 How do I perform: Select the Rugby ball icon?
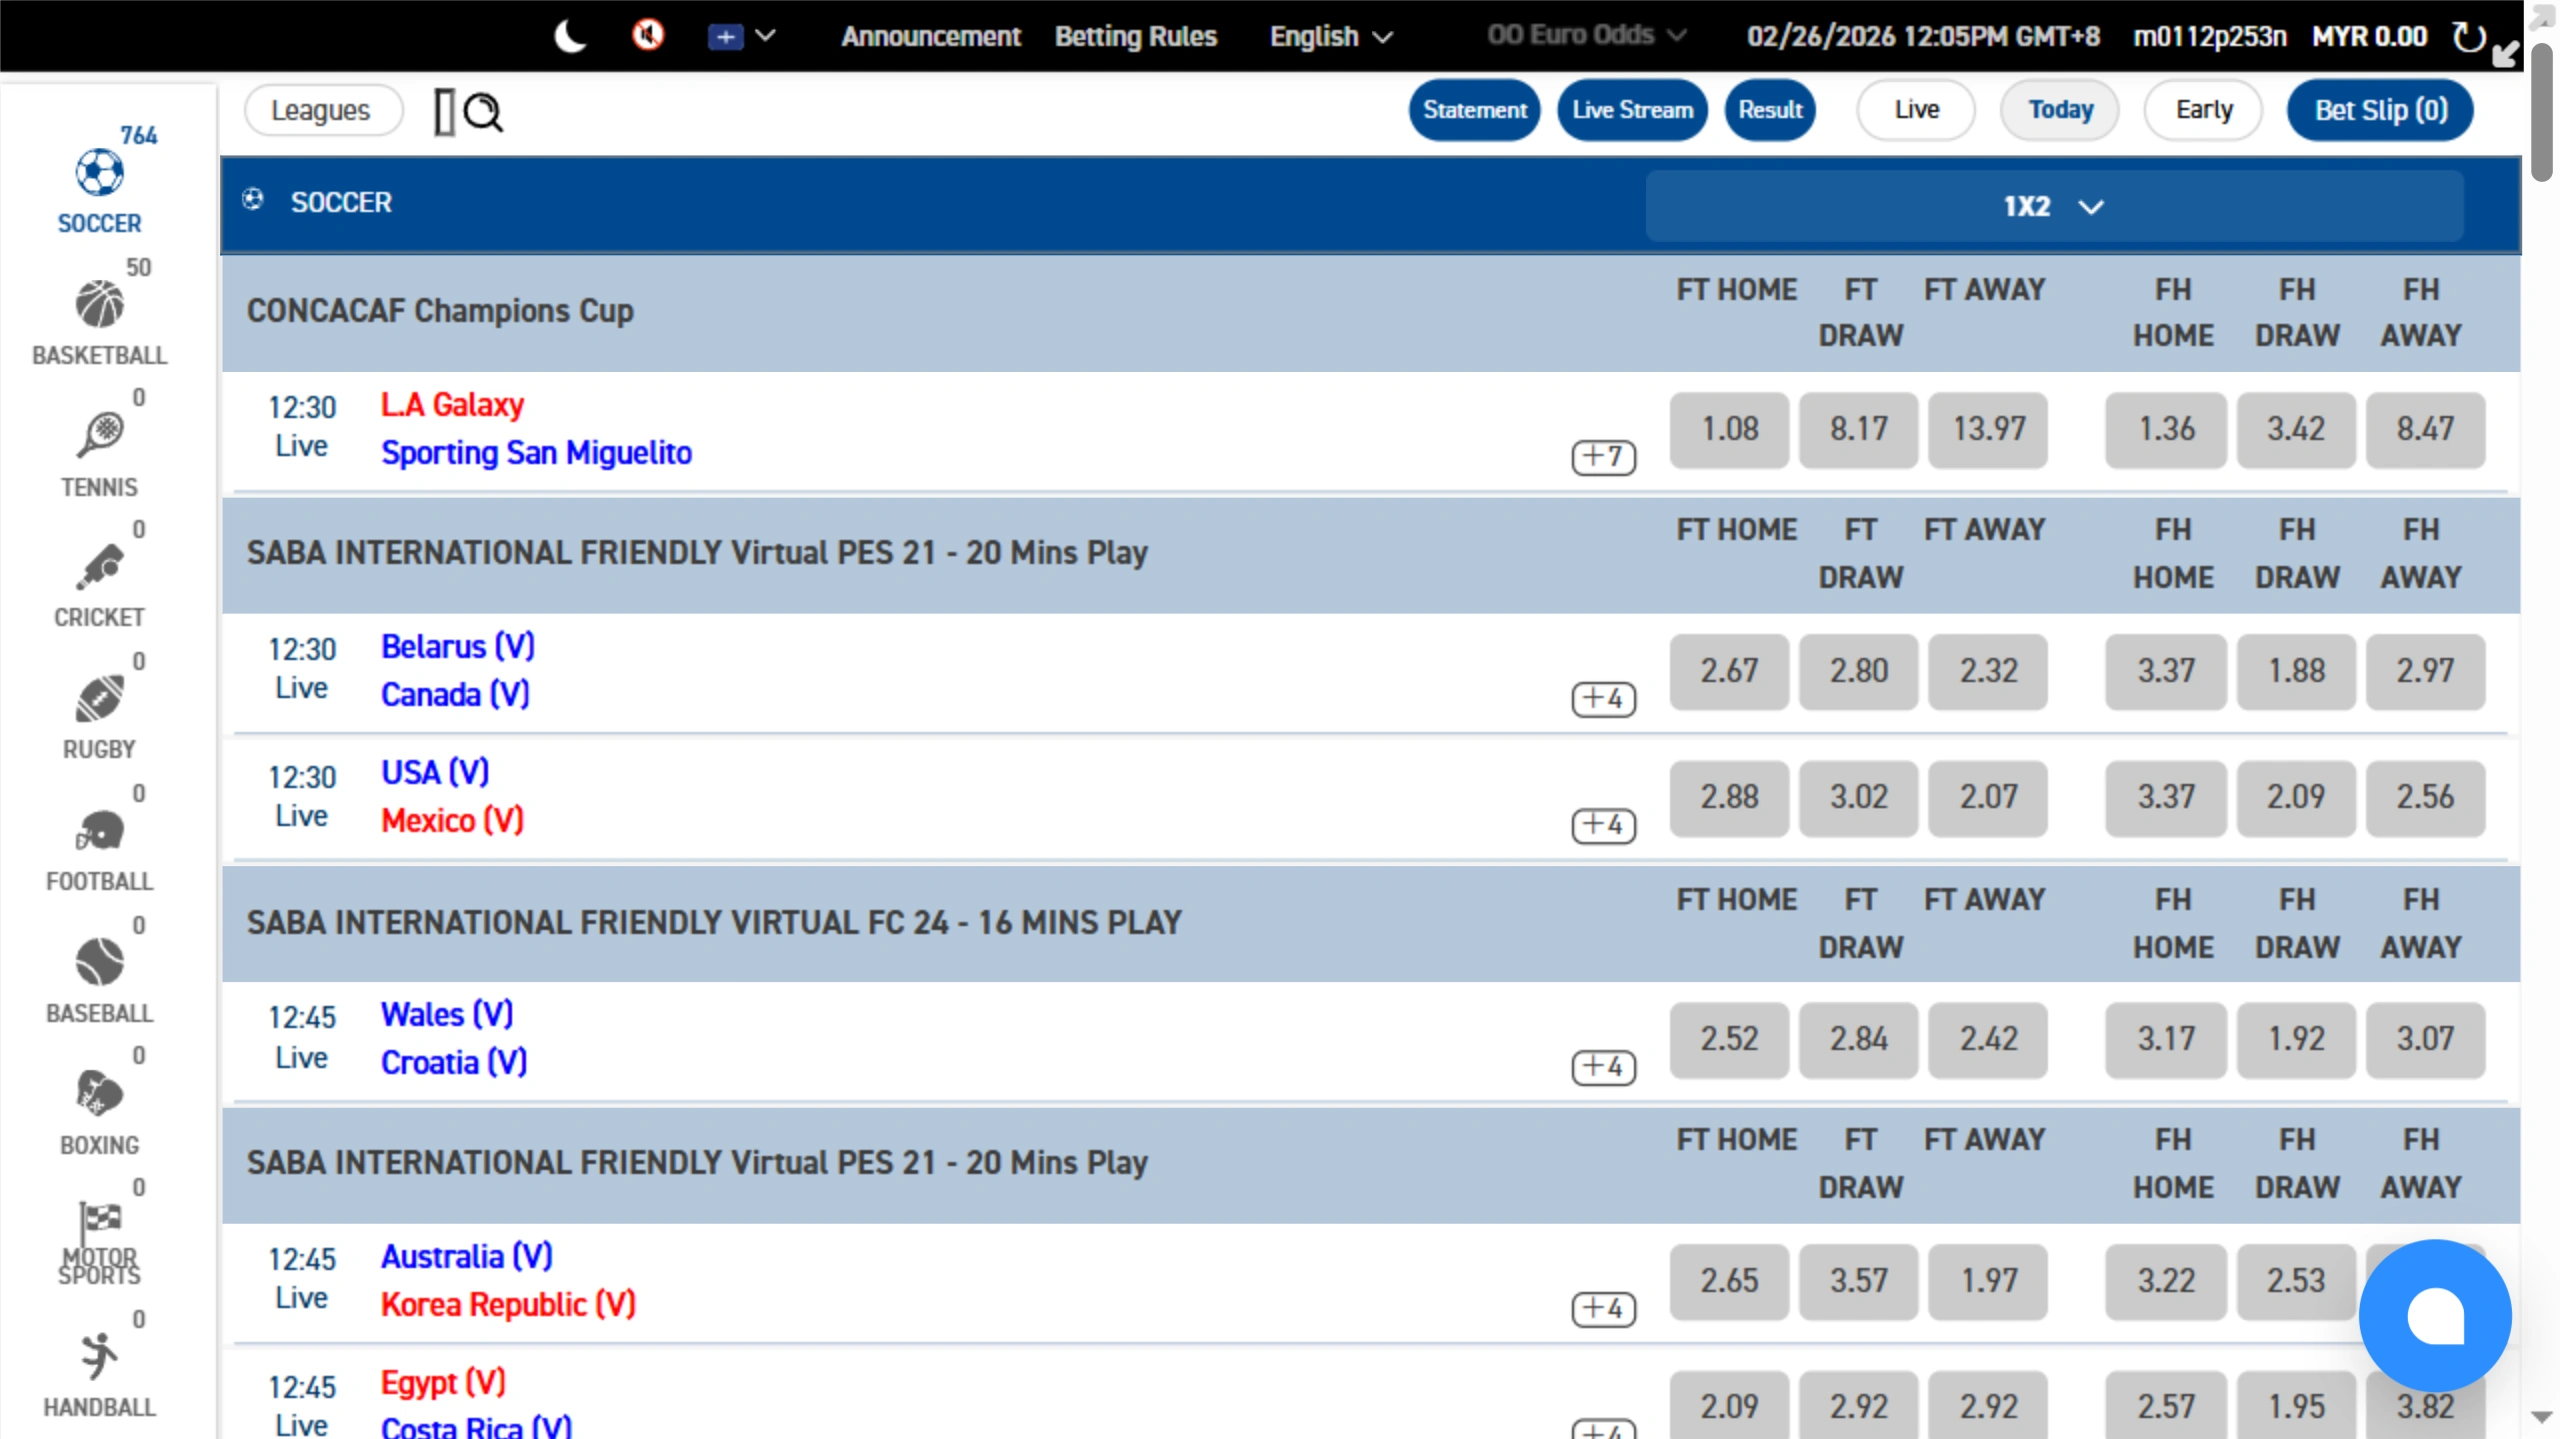(100, 699)
